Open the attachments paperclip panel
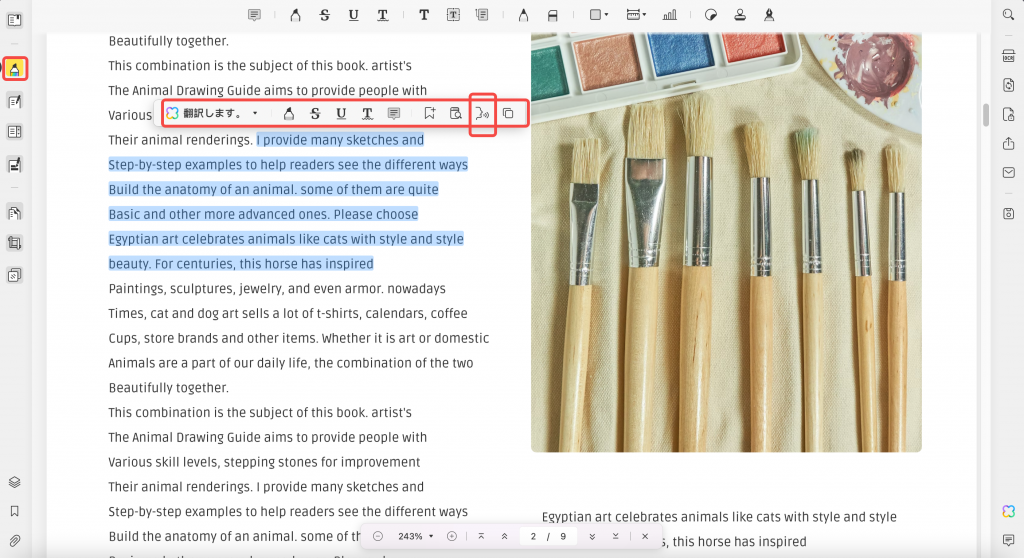 [x=14, y=540]
